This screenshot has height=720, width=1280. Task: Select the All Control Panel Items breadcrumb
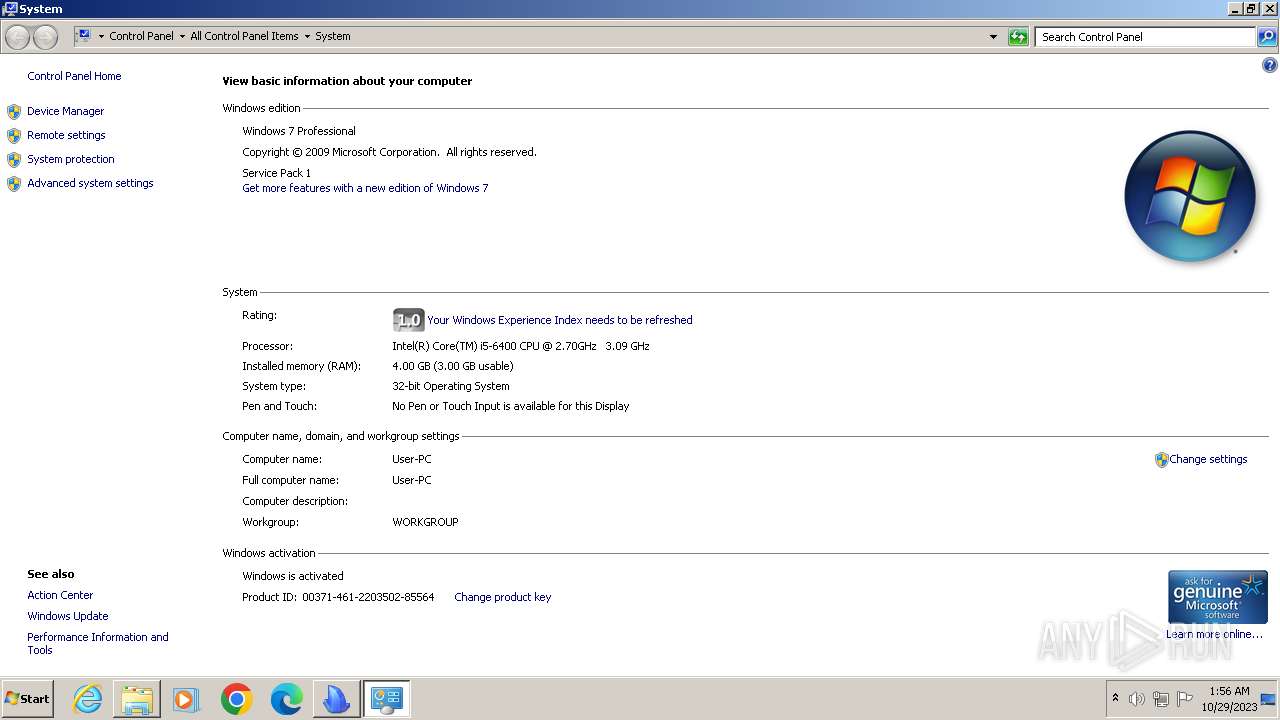[x=244, y=36]
